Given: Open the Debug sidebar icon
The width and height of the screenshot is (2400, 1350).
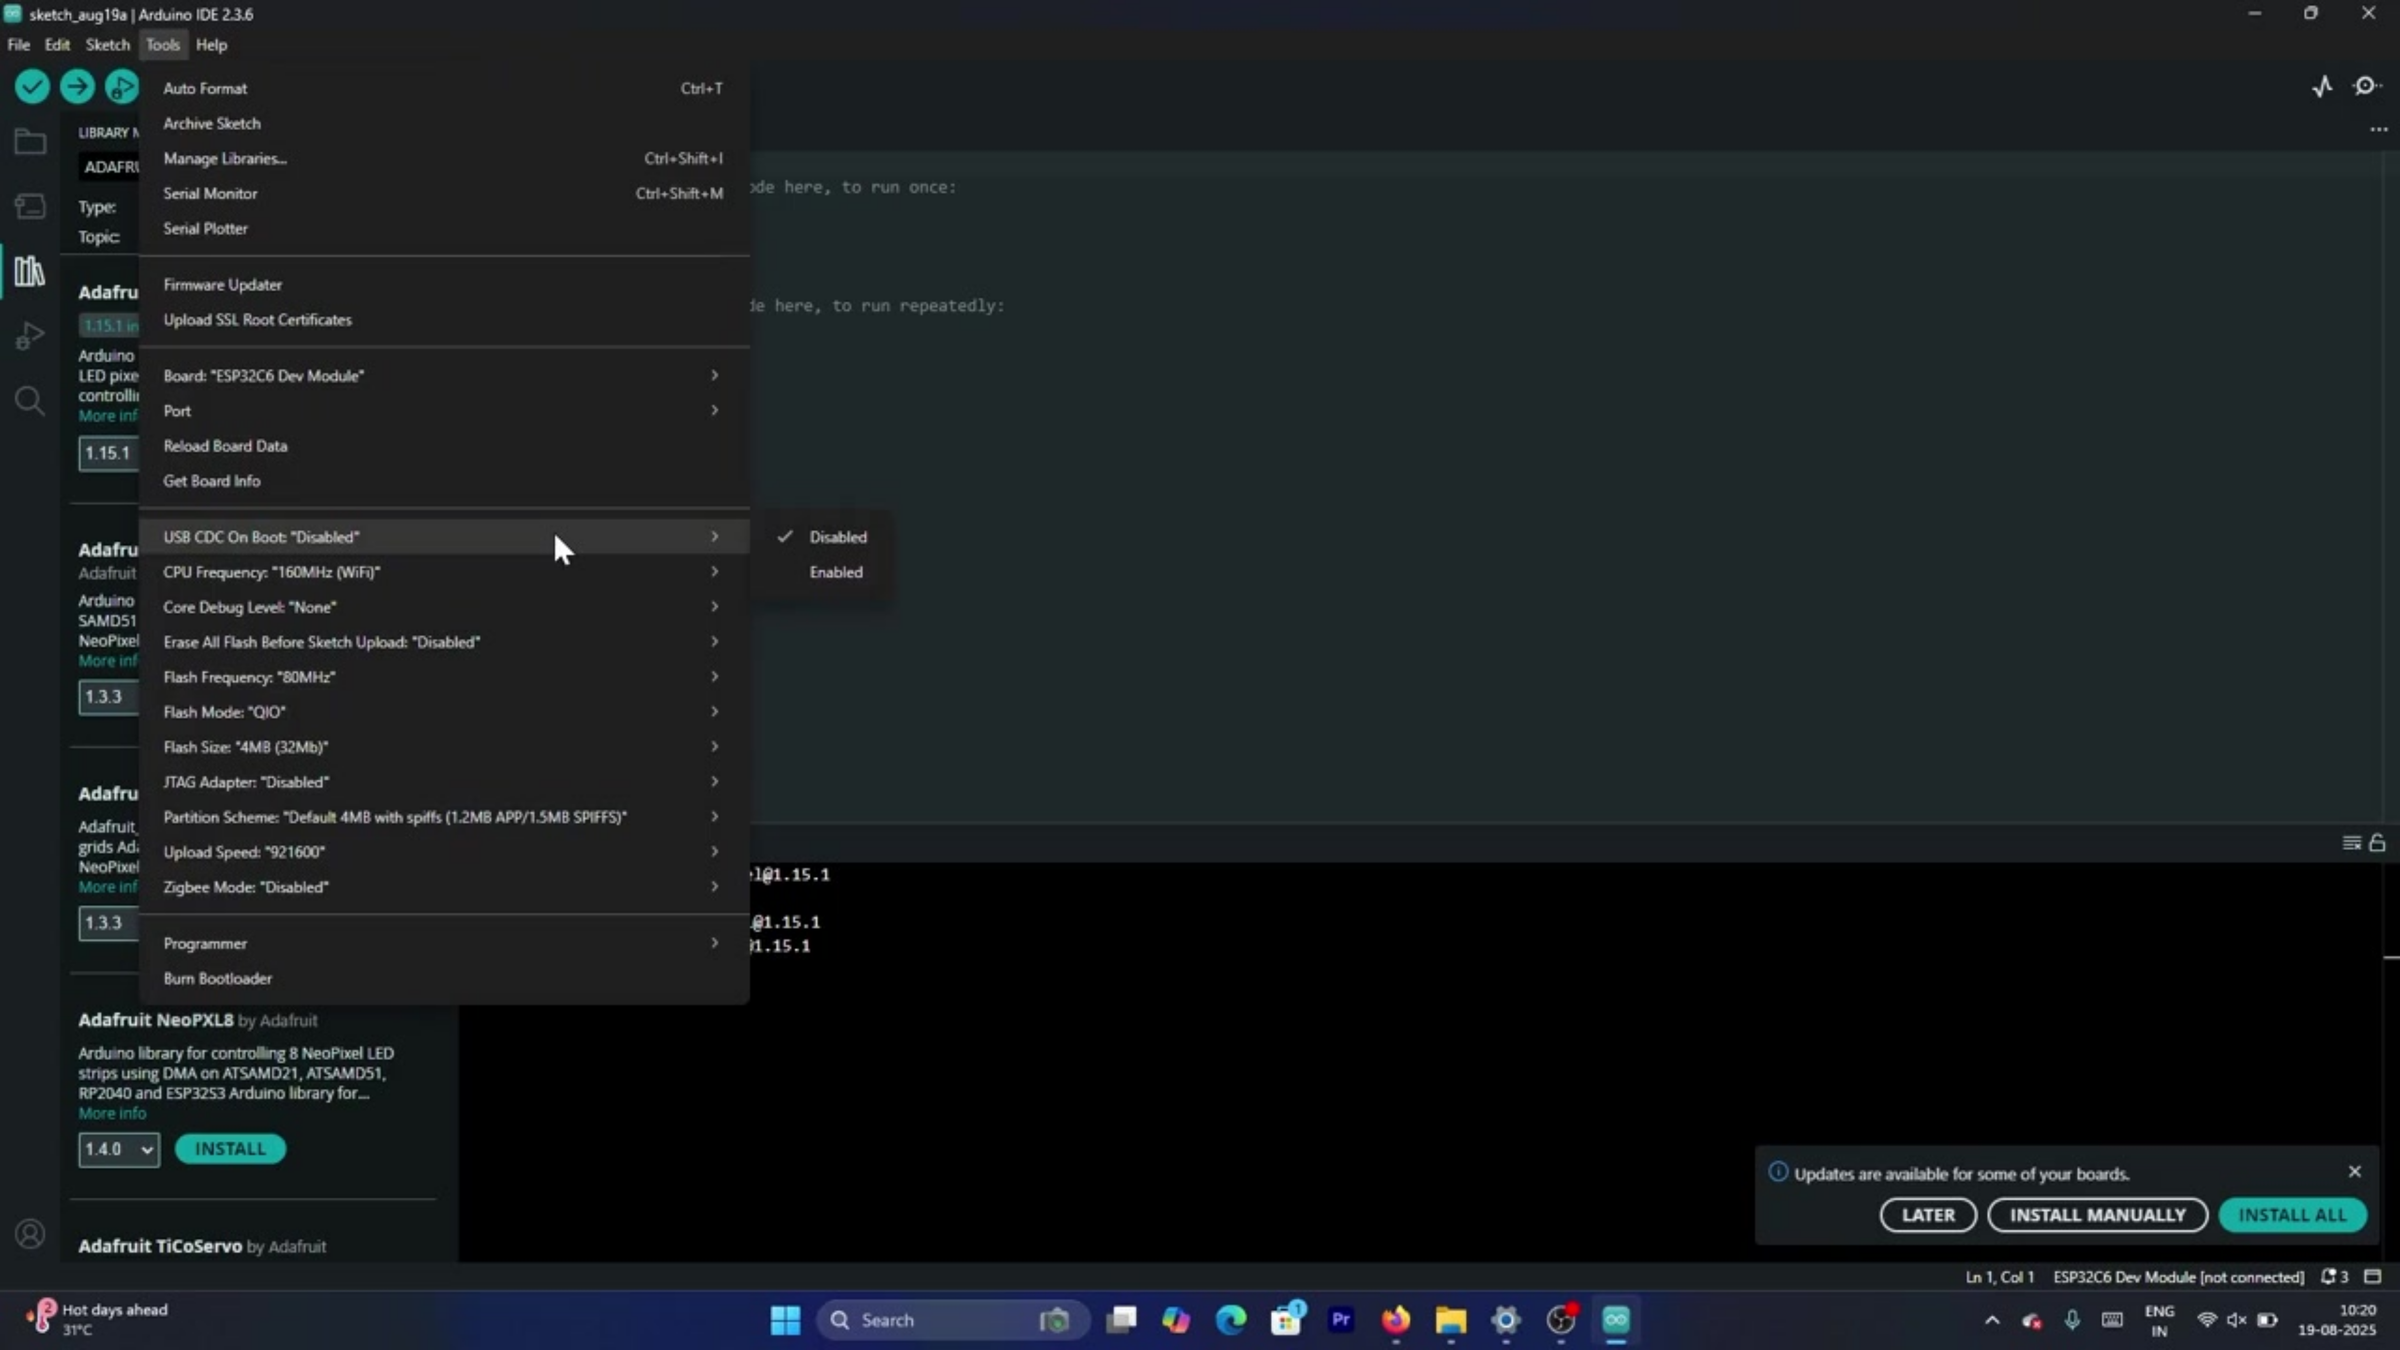Looking at the screenshot, I should pos(30,335).
